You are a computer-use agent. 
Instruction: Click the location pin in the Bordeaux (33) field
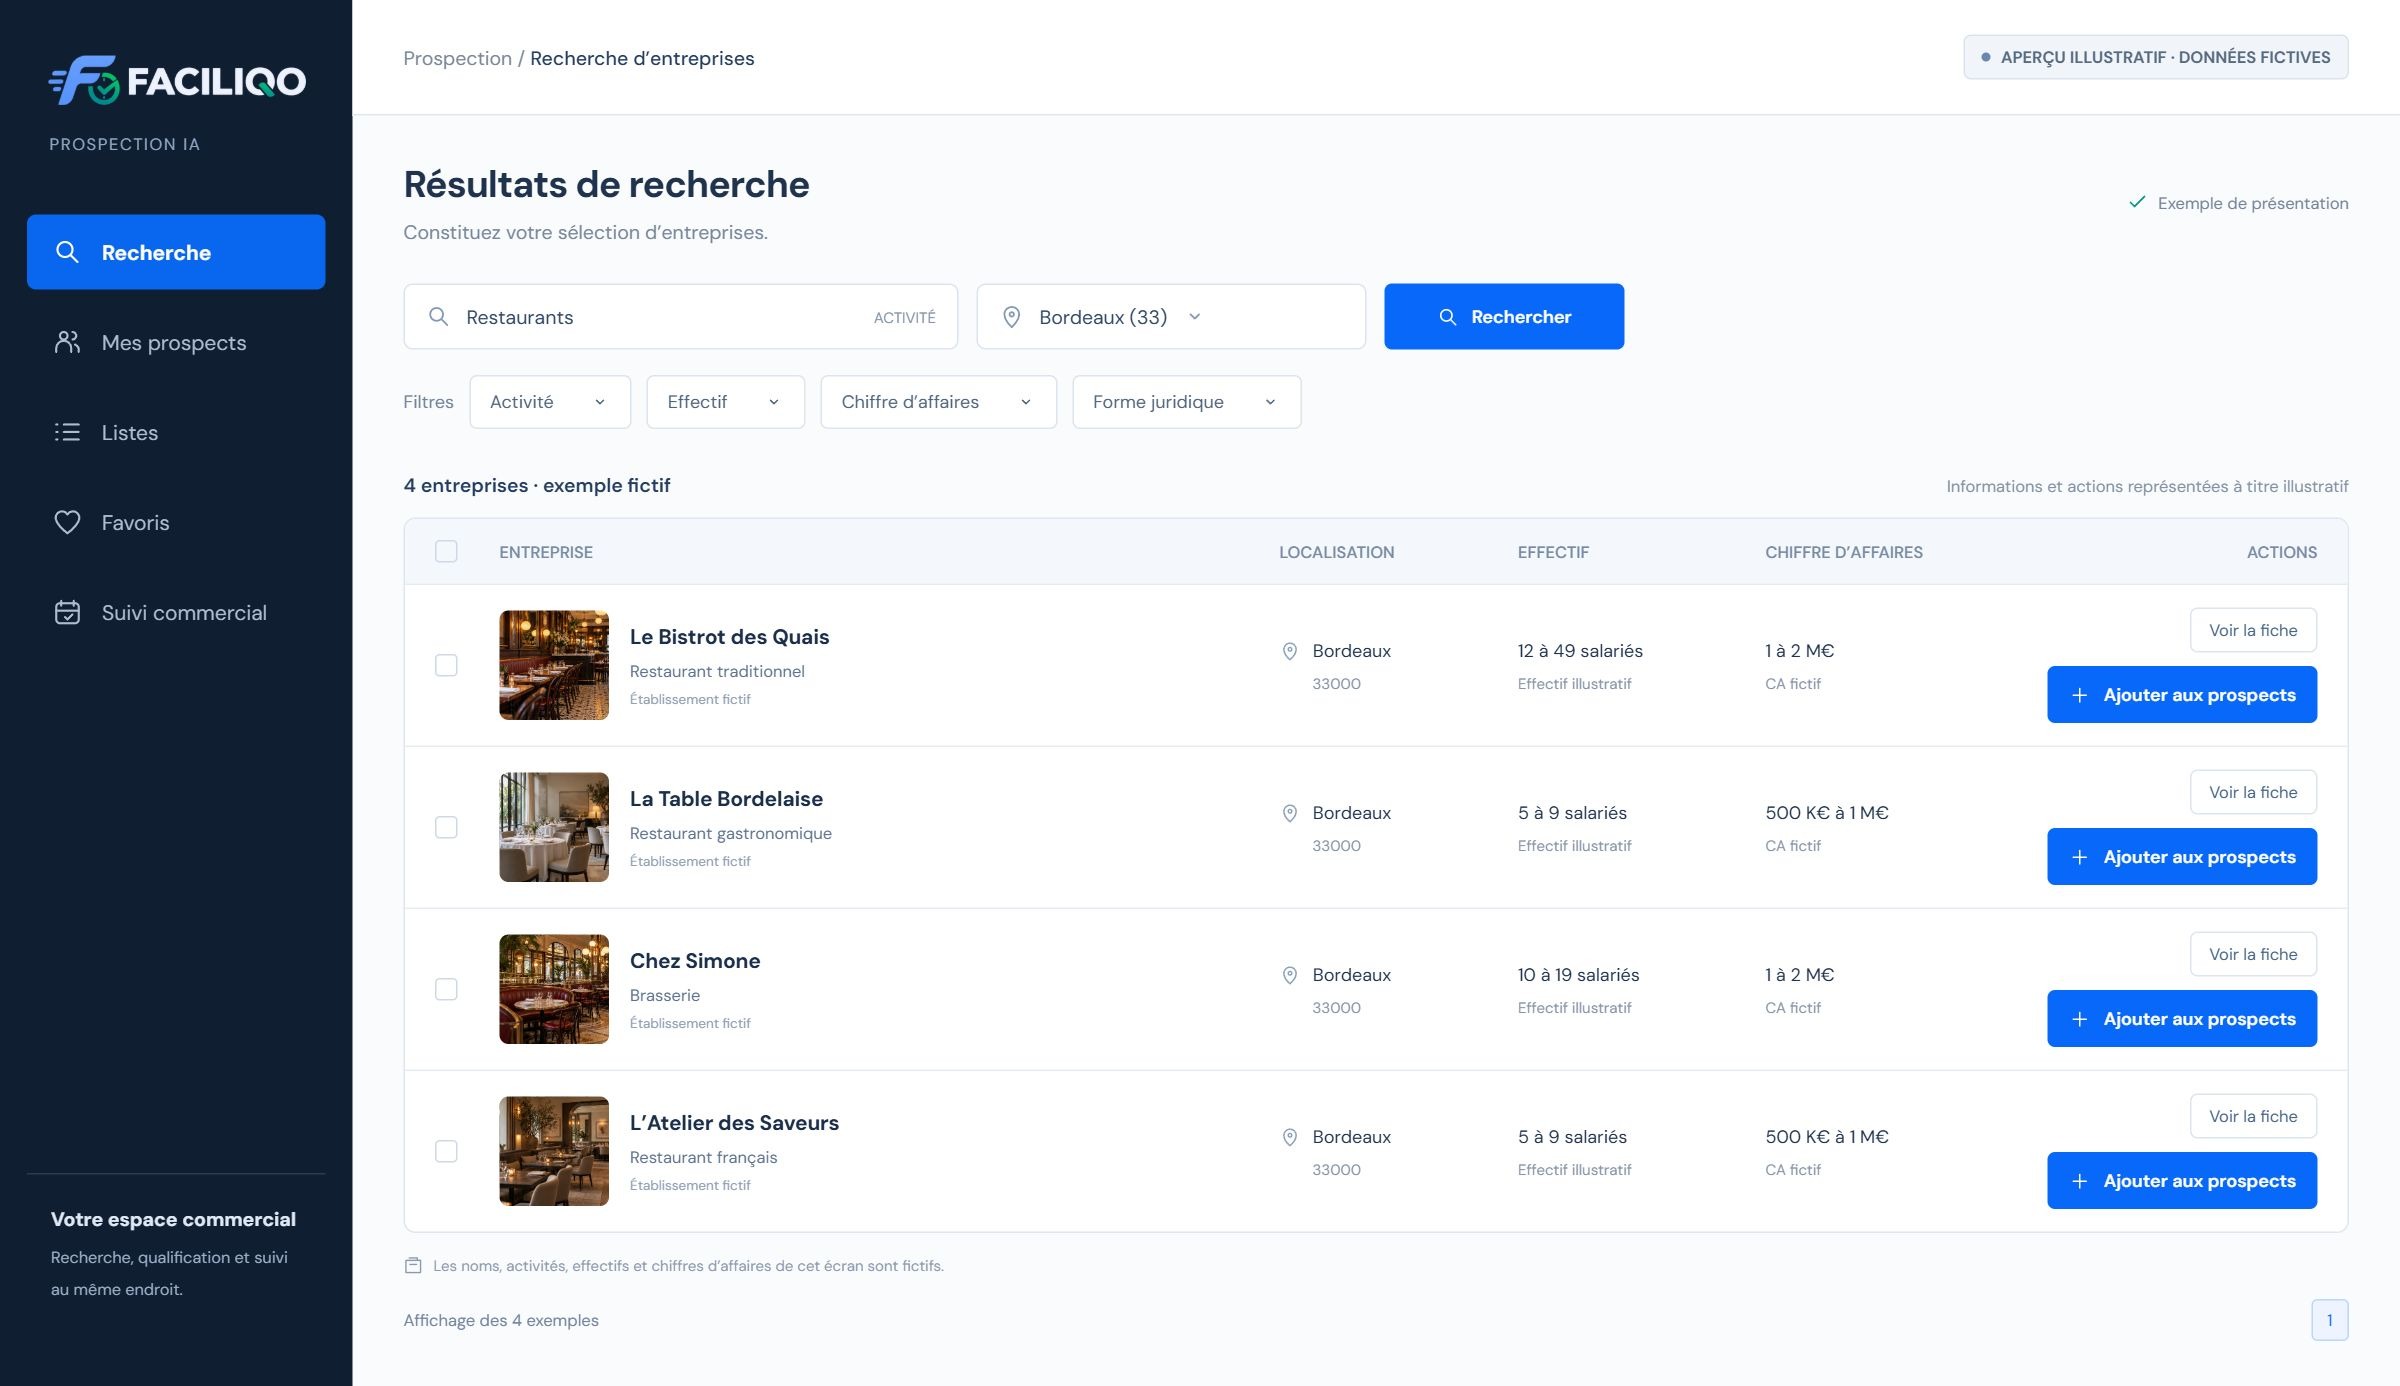click(1011, 317)
